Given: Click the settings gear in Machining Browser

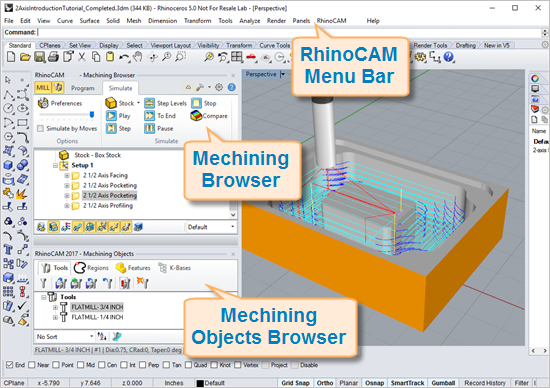Looking at the screenshot, I should pyautogui.click(x=219, y=87).
